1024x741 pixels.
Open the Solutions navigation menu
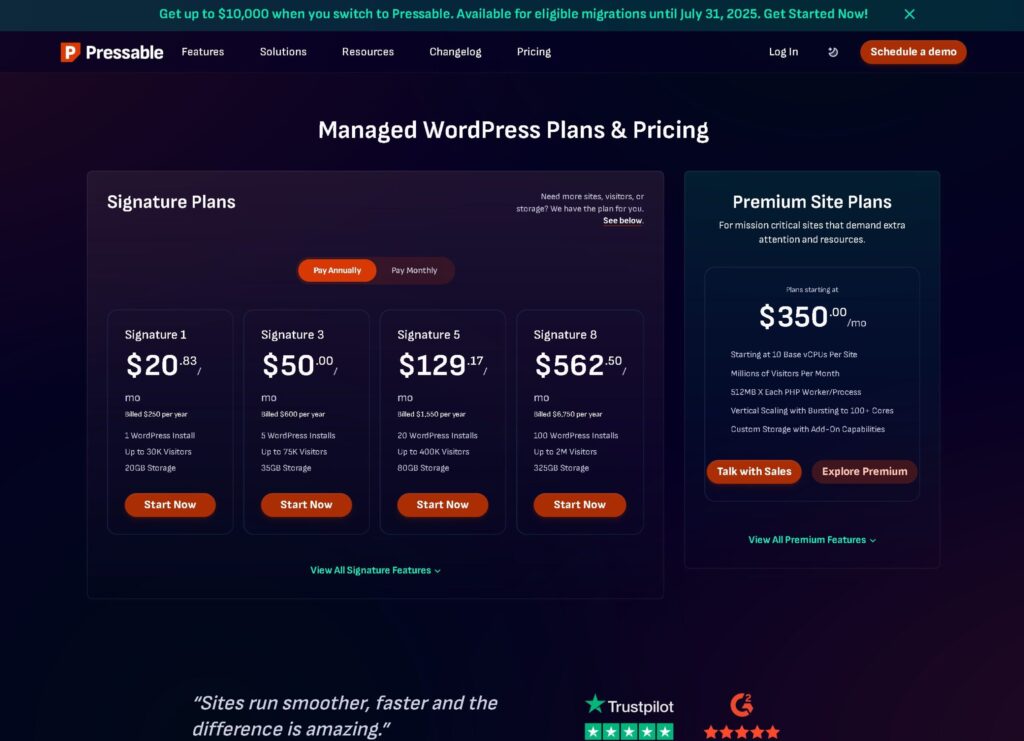tap(283, 52)
